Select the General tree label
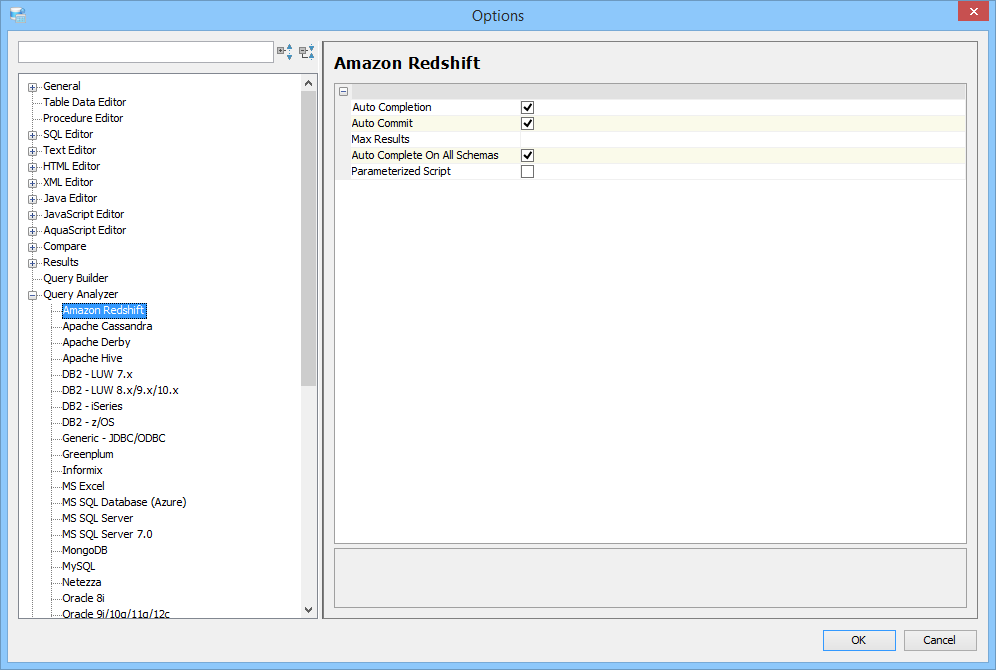Screen dimensions: 996x670 (x=62, y=86)
